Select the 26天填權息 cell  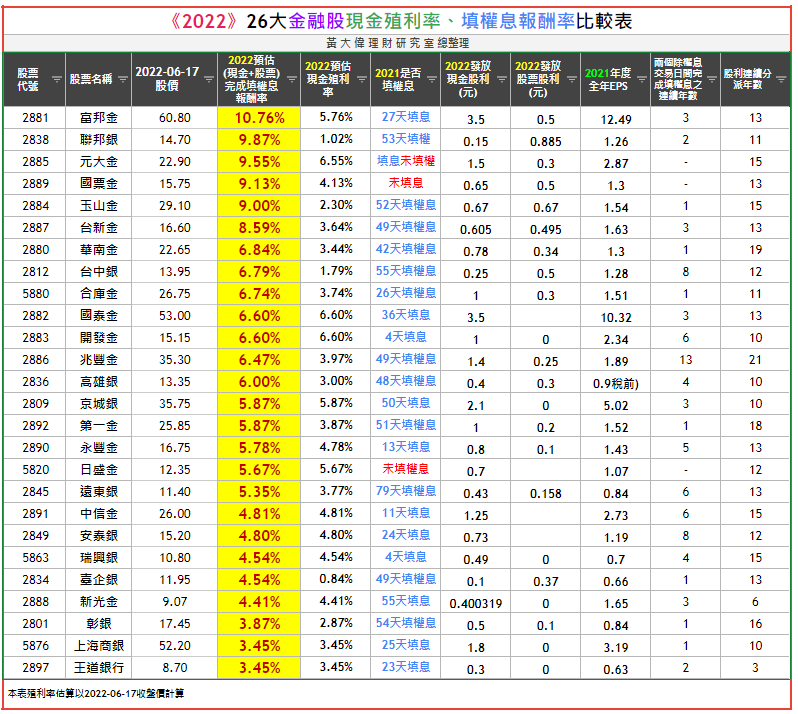406,293
